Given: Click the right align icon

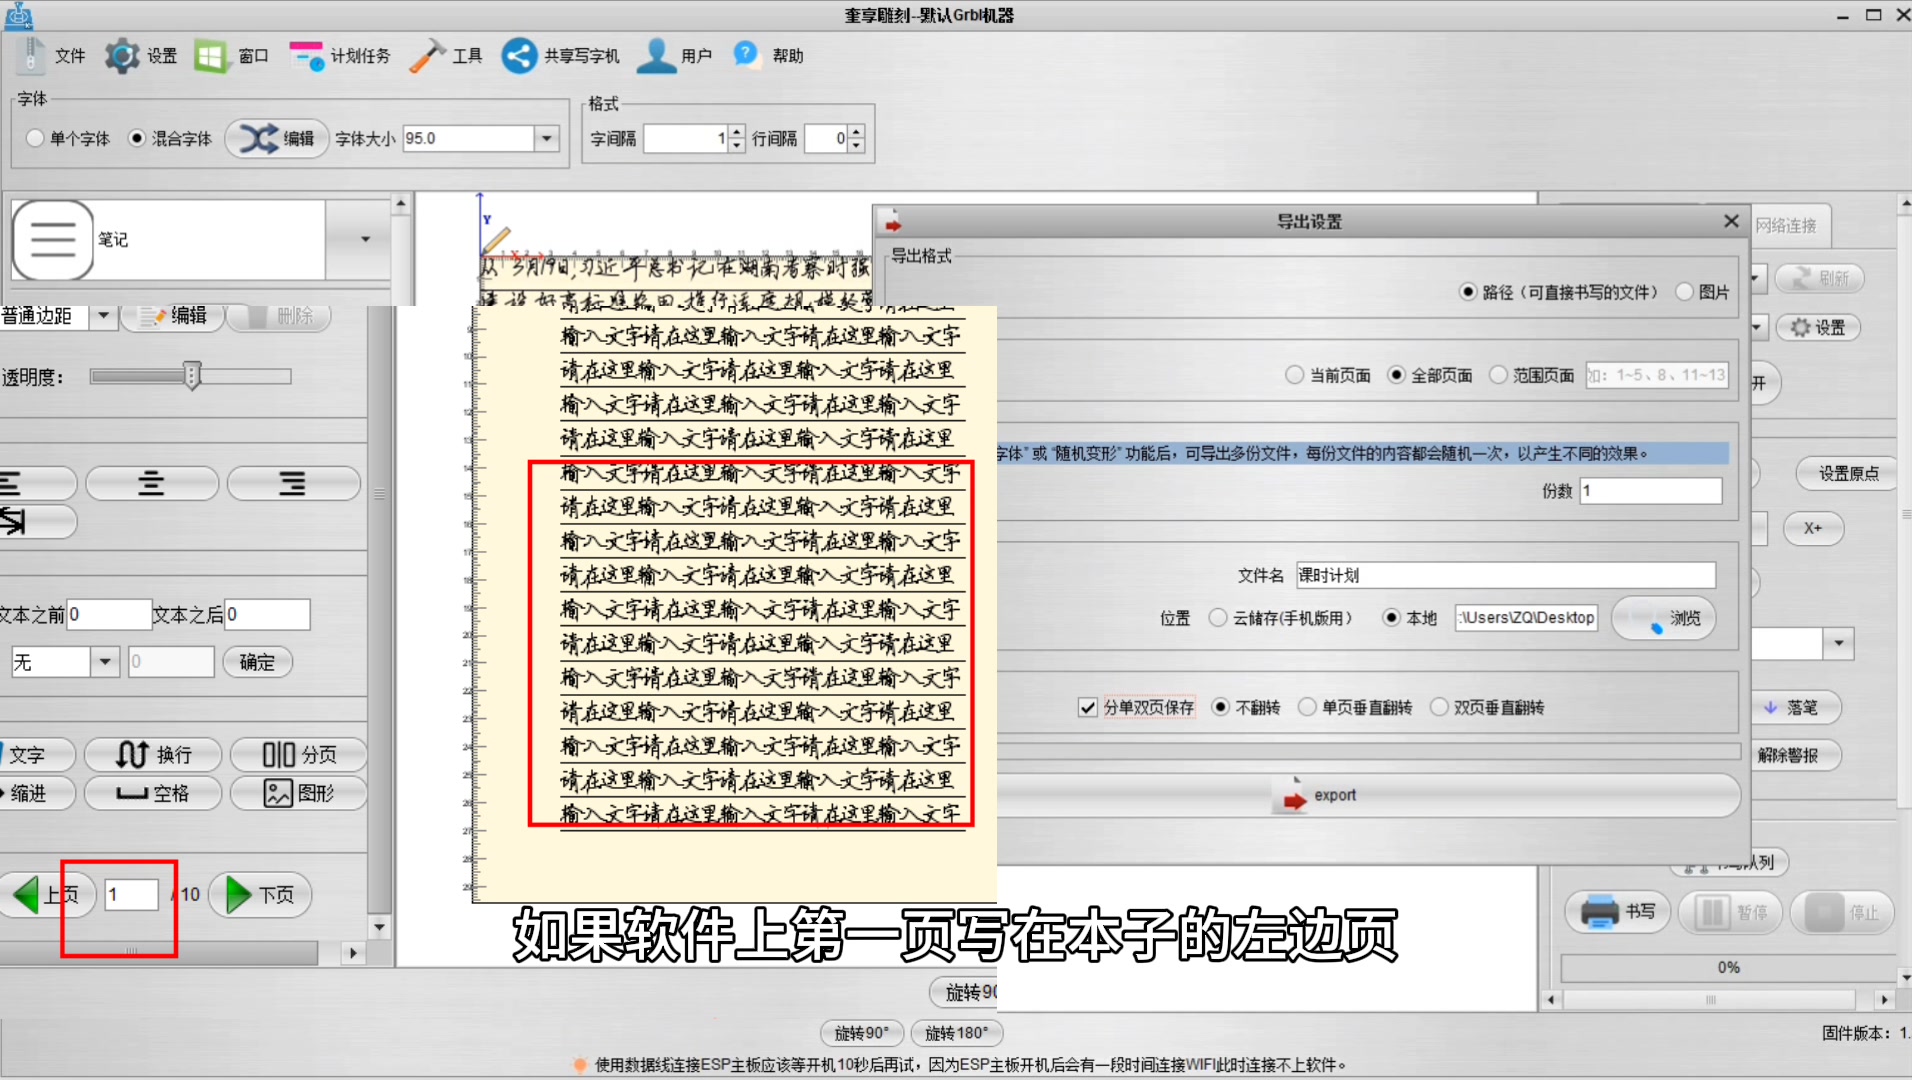Looking at the screenshot, I should point(292,484).
